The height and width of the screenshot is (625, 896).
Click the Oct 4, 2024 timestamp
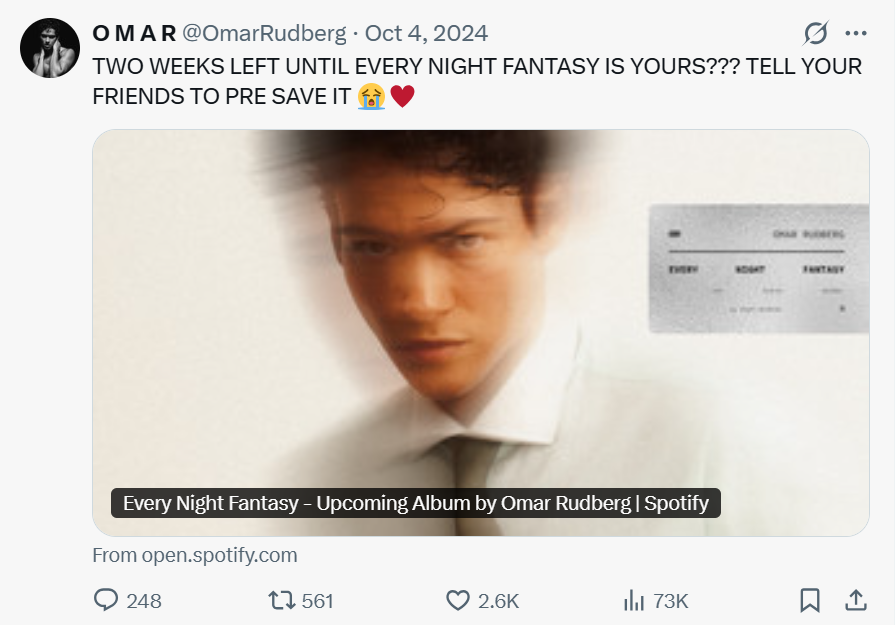point(426,34)
